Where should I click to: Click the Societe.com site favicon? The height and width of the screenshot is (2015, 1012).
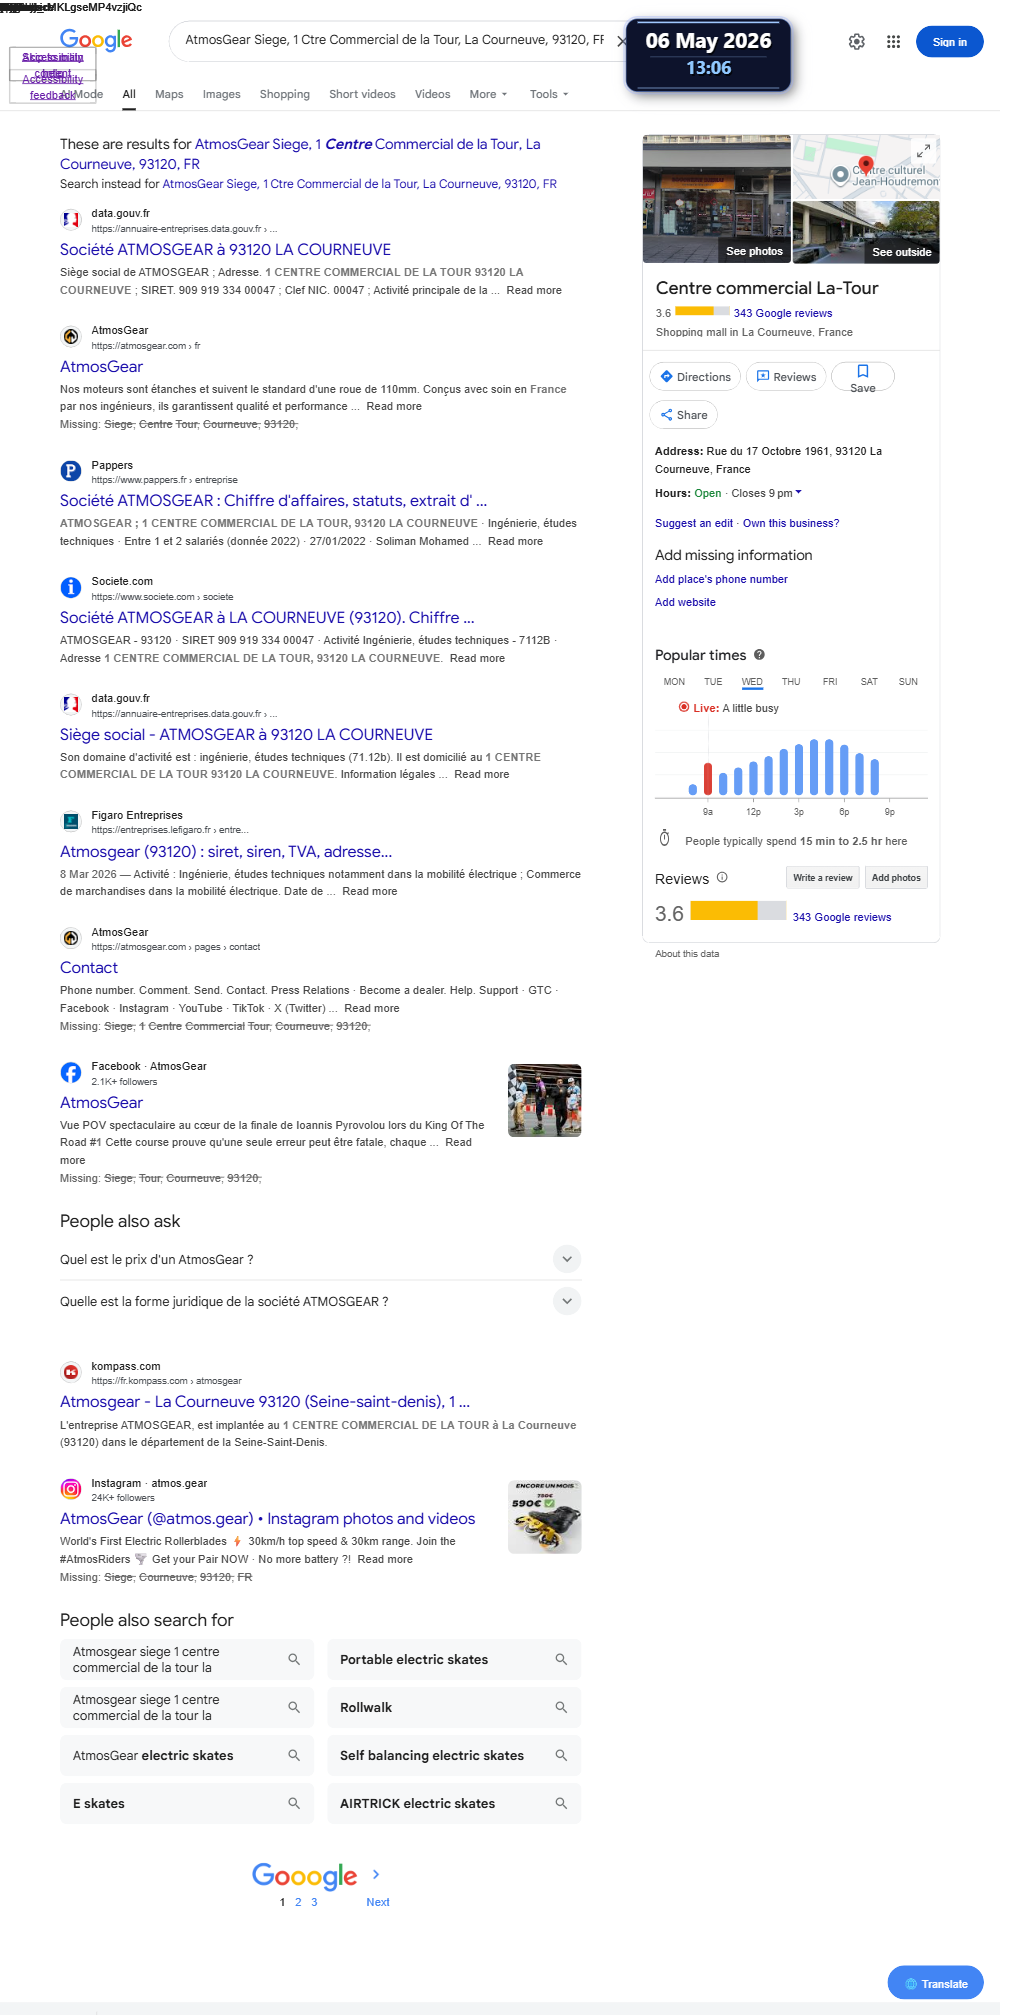(x=71, y=587)
